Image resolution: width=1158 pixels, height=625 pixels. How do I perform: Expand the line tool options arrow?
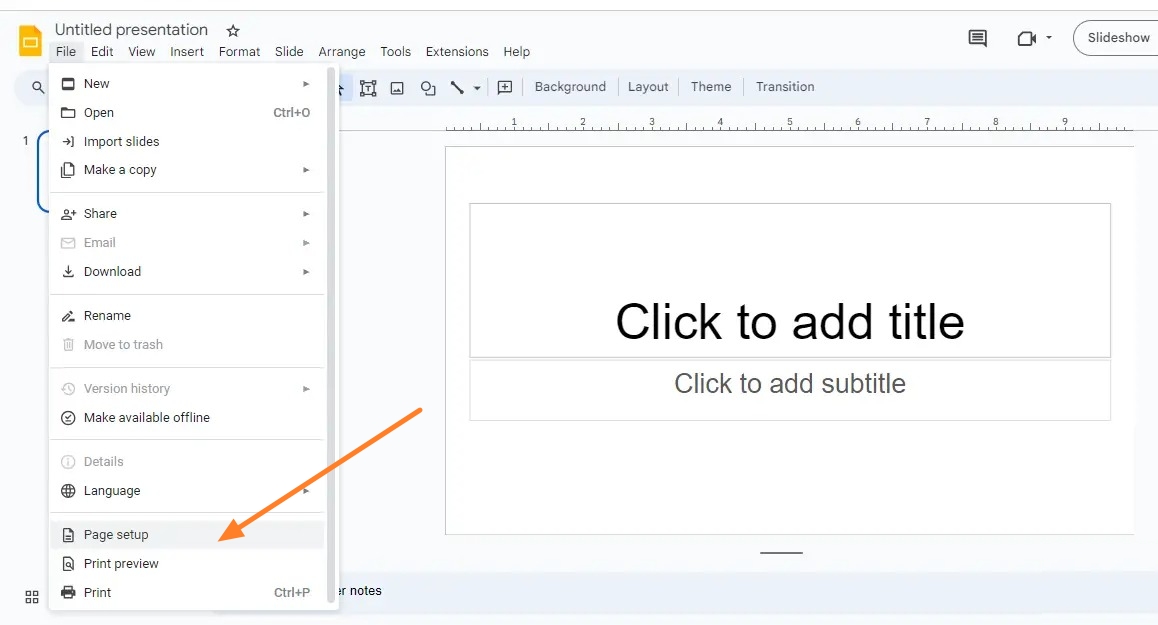475,87
